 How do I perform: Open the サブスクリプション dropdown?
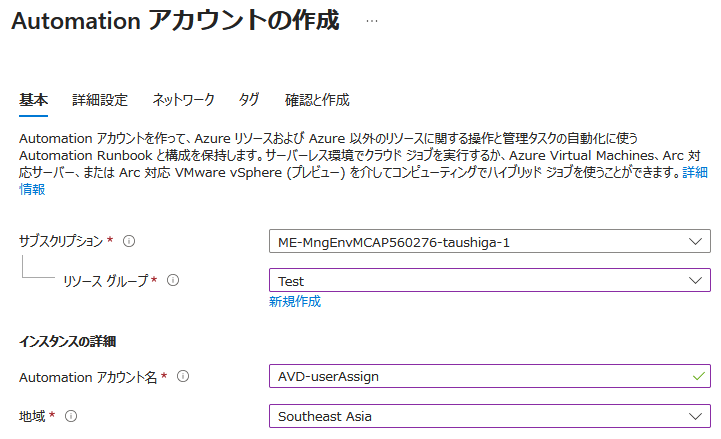tap(490, 242)
